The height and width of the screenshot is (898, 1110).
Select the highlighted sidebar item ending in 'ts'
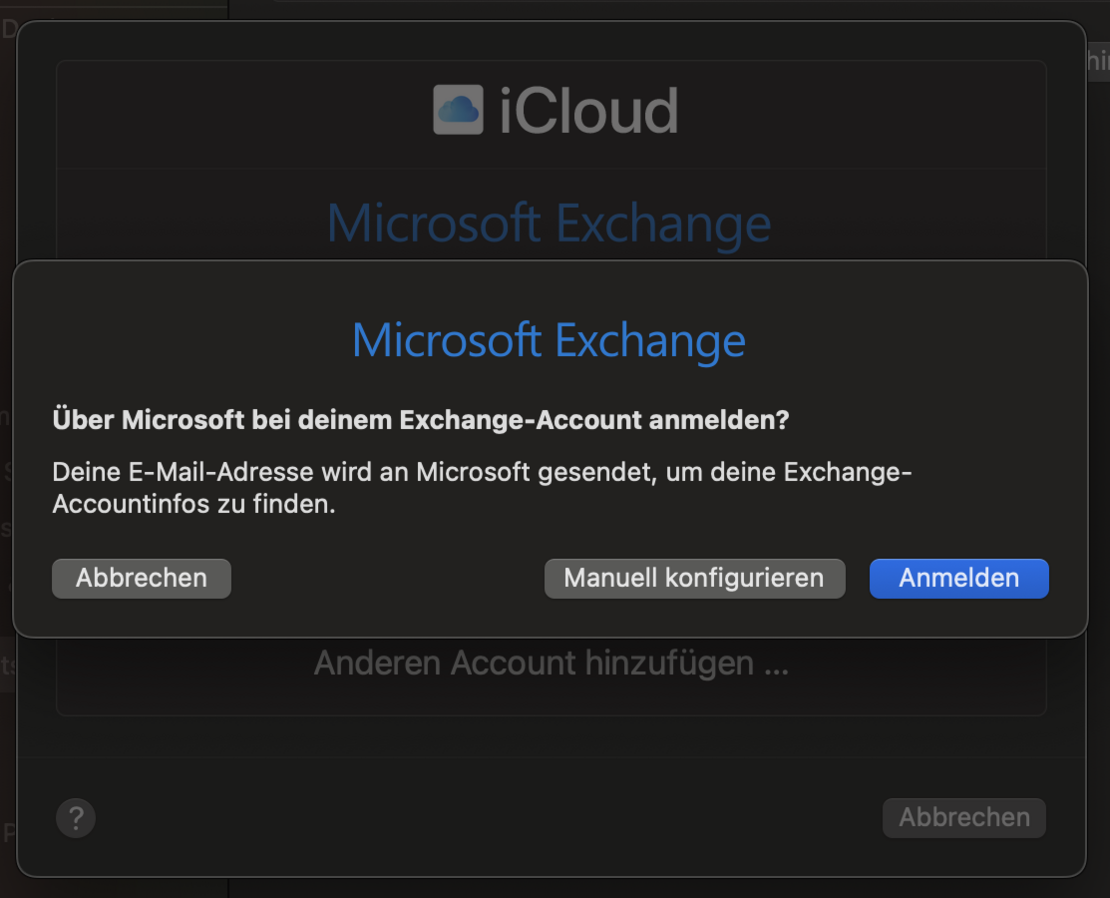[7, 664]
